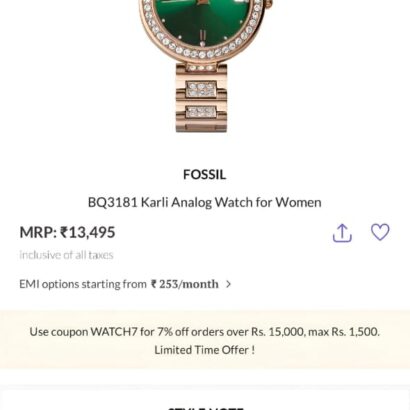
Task: Tap the rupee symbol in the EMI amount
Action: (x=154, y=284)
